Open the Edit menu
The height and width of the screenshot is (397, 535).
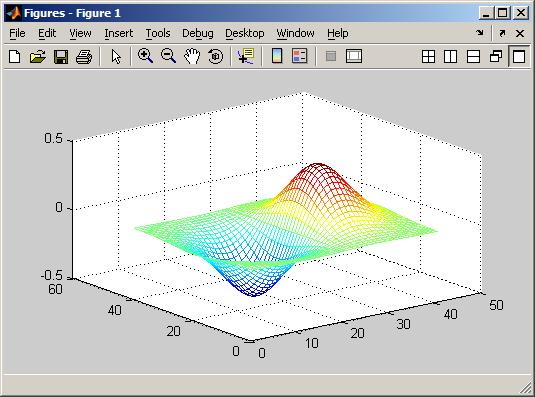[x=47, y=33]
